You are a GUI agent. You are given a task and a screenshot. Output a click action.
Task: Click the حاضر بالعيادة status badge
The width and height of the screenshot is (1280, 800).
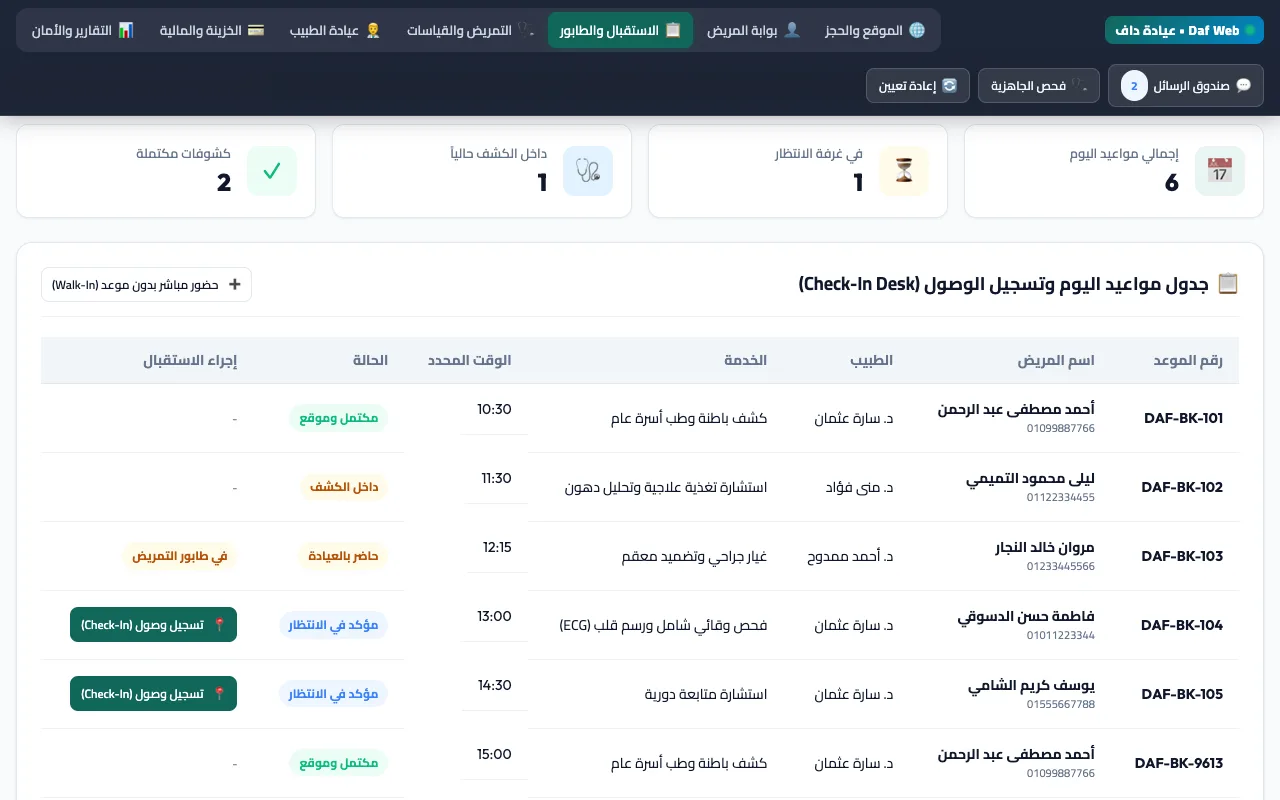coord(343,556)
